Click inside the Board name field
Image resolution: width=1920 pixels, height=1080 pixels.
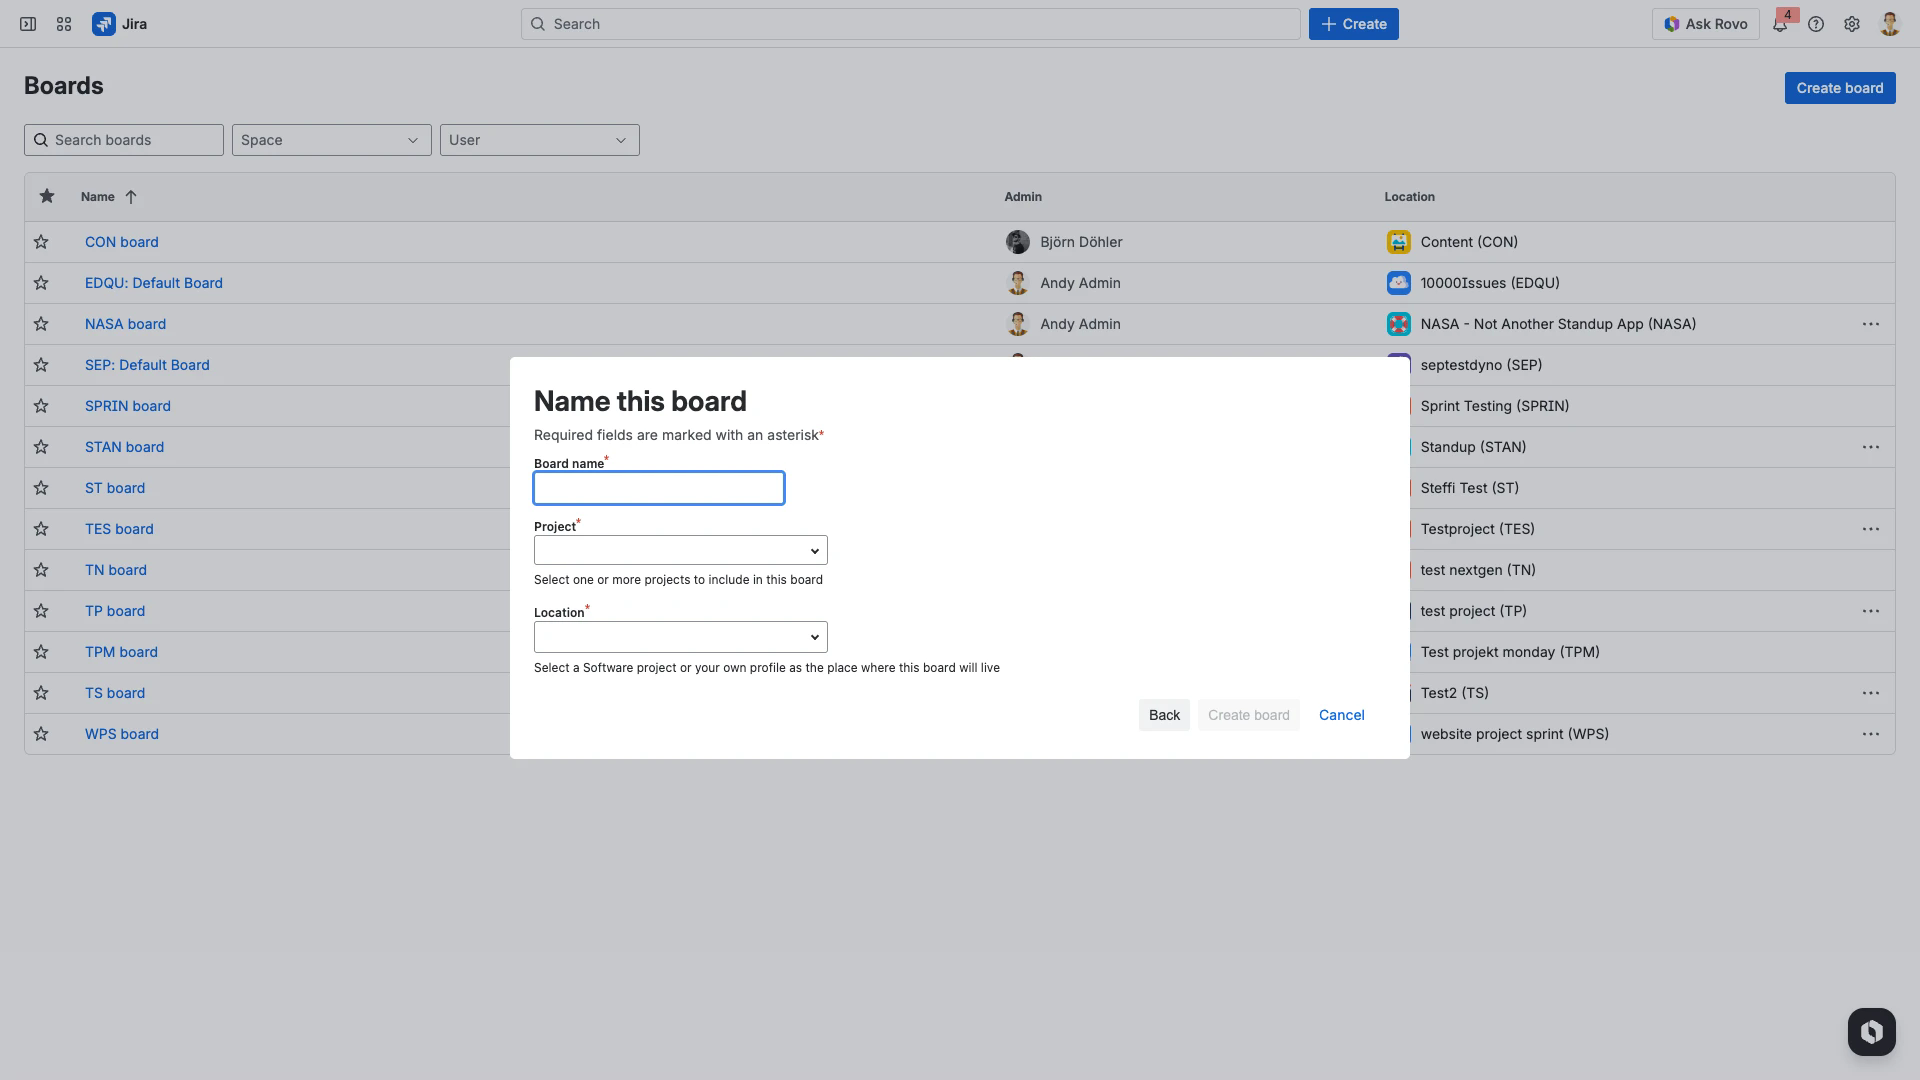(658, 488)
